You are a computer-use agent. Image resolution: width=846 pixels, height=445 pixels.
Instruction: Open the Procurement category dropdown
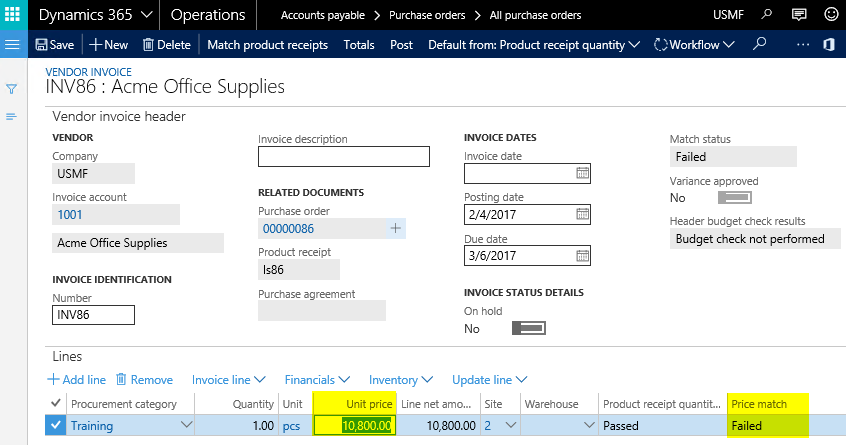coord(184,425)
